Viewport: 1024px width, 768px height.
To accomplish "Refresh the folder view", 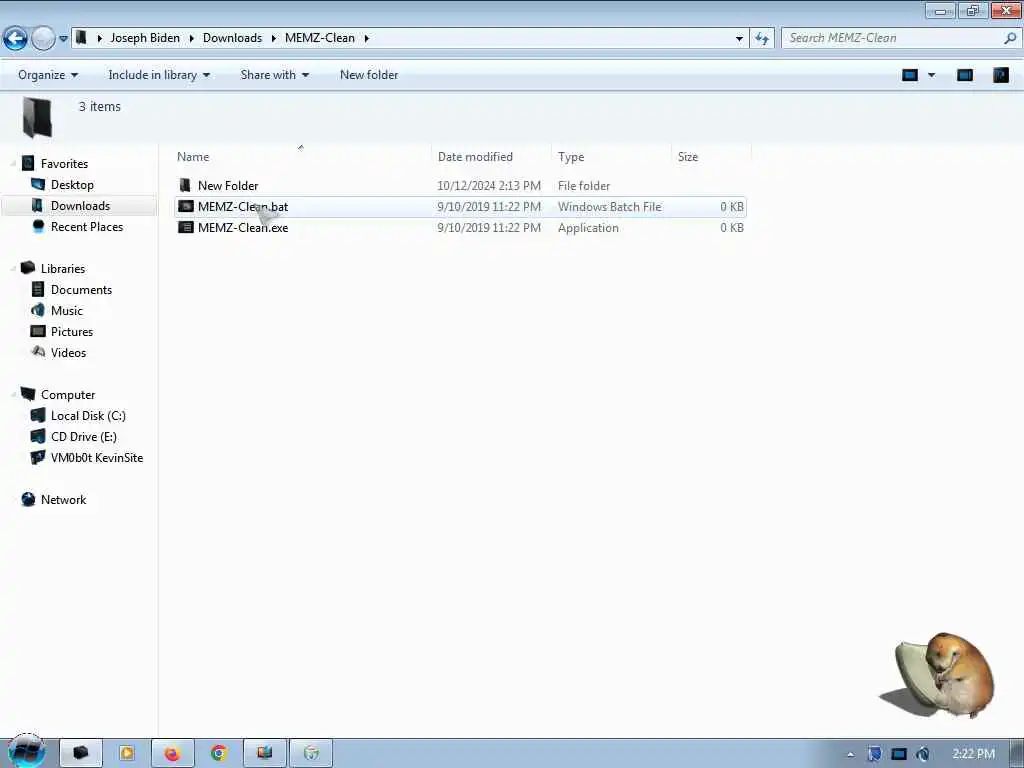I will [761, 39].
